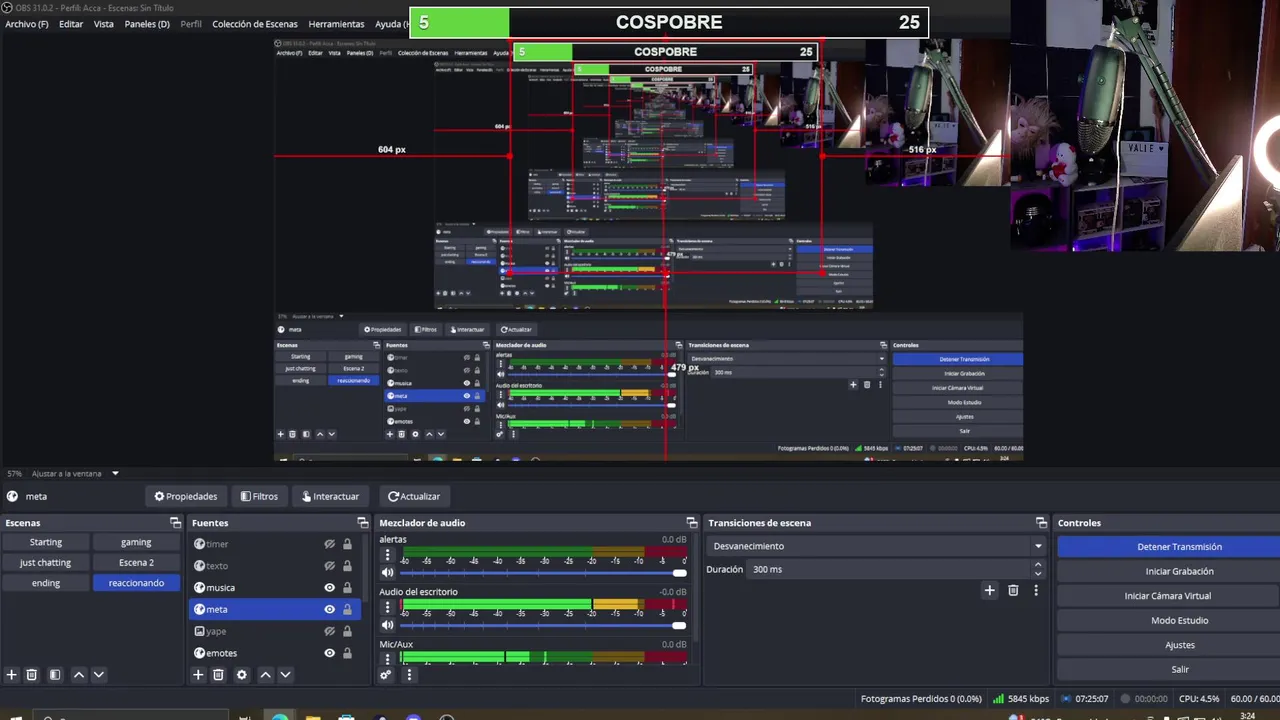Screen dimensions: 1280x720
Task: Open the Editar menu
Action: point(71,24)
